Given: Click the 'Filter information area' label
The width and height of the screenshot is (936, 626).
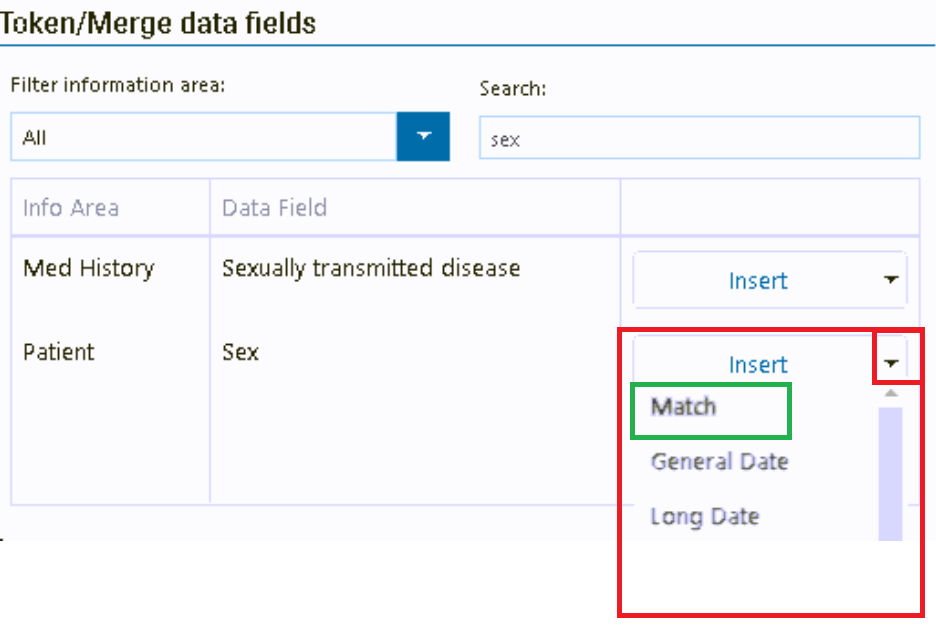Looking at the screenshot, I should coord(118,85).
